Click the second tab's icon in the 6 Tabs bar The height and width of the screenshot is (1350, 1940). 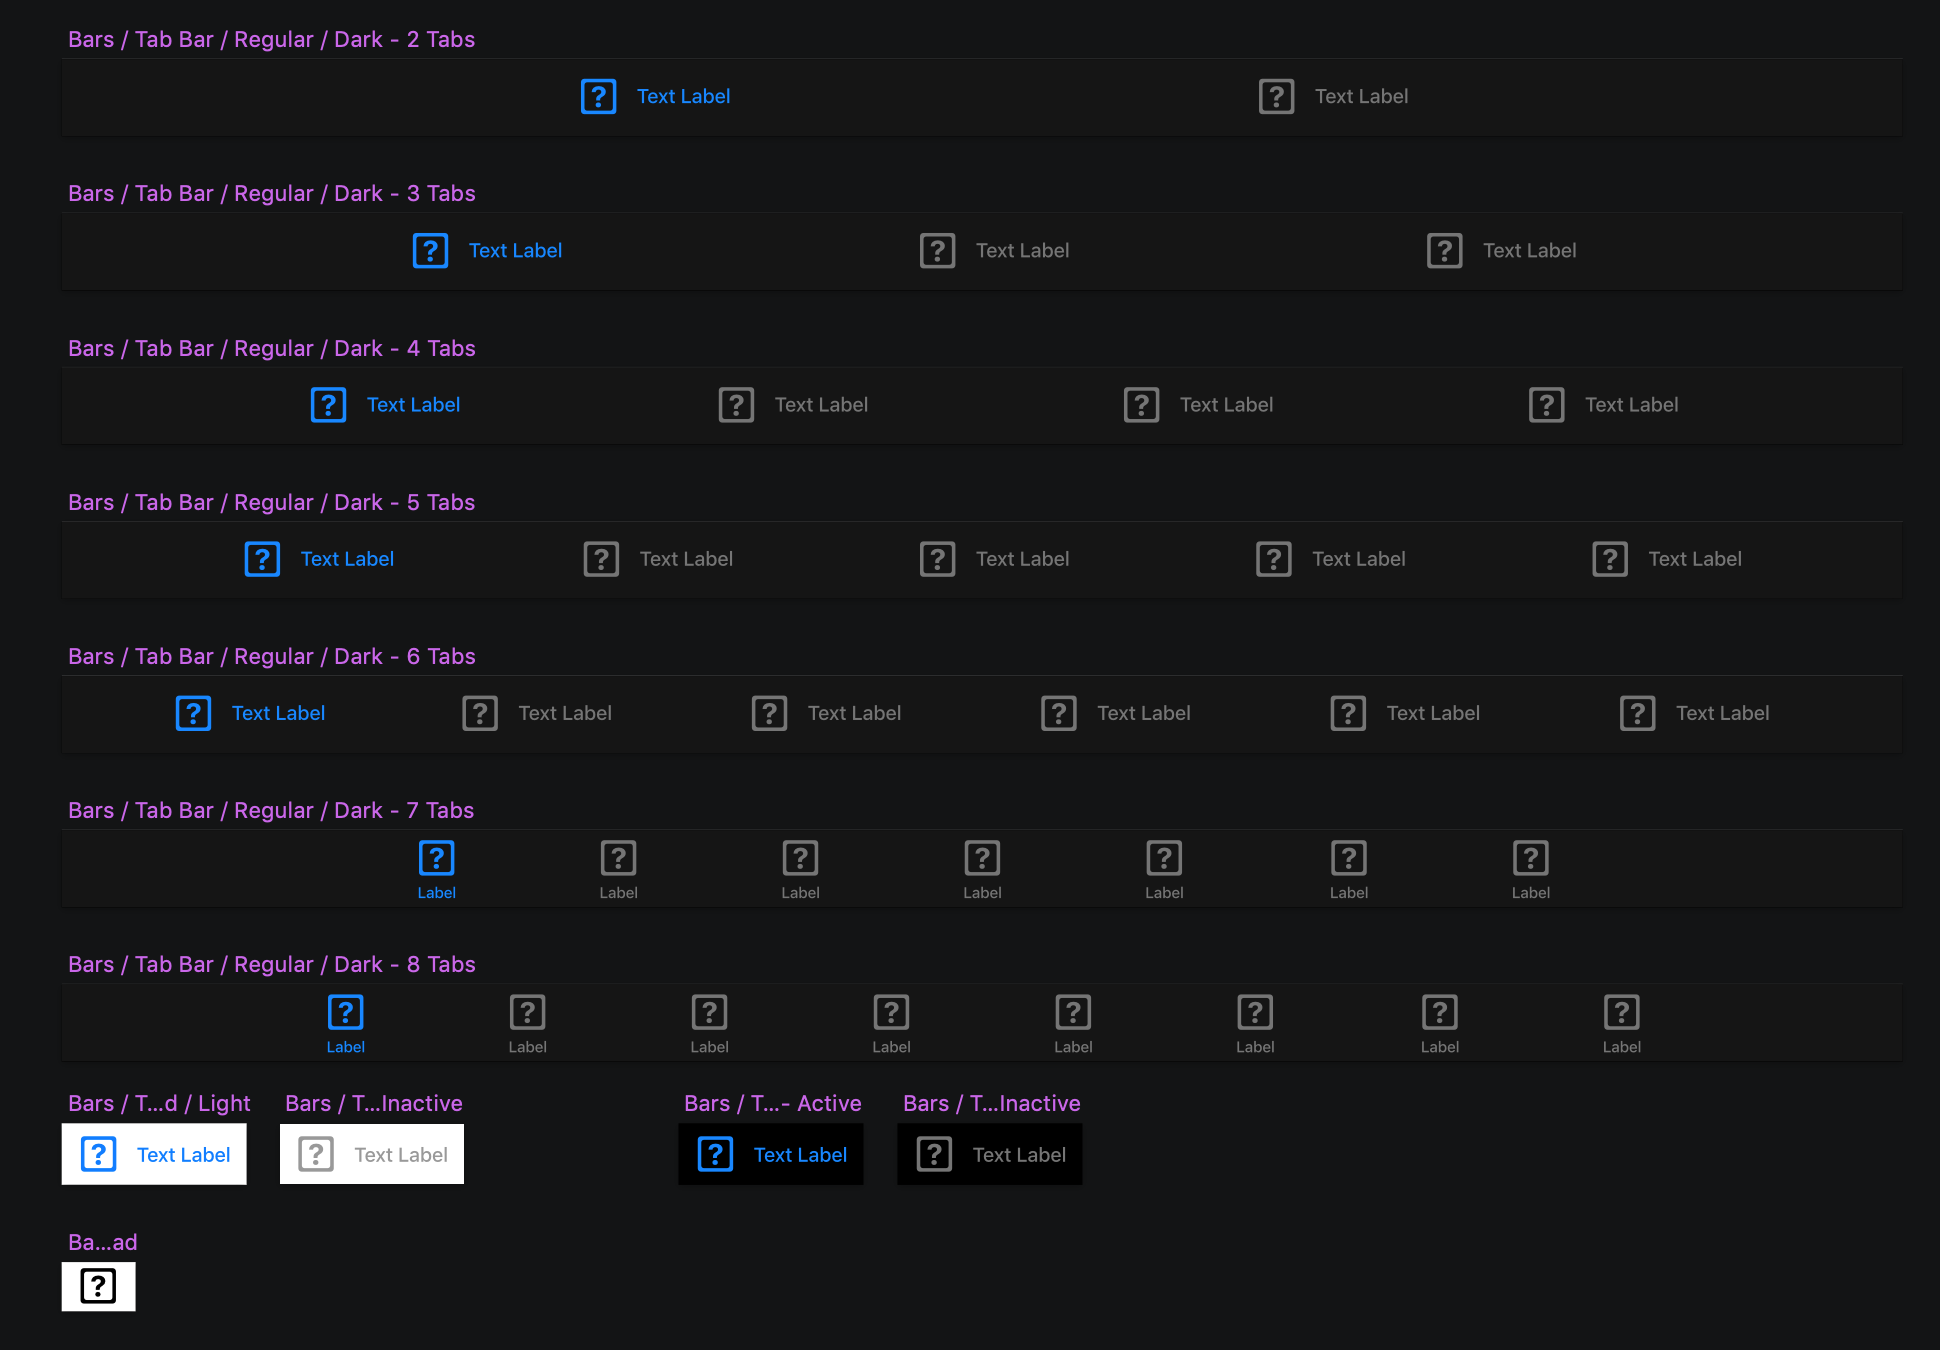click(x=480, y=713)
